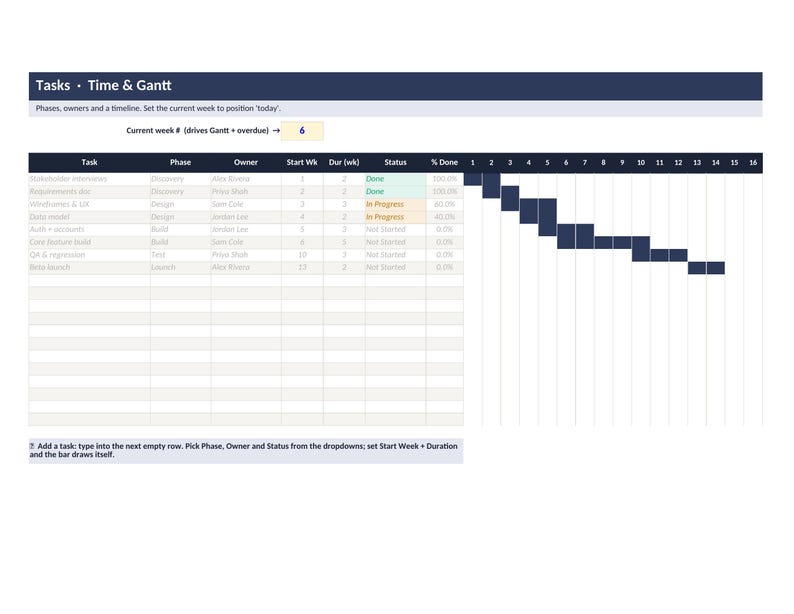
Task: Click the In Progress status for Data model
Action: point(395,217)
